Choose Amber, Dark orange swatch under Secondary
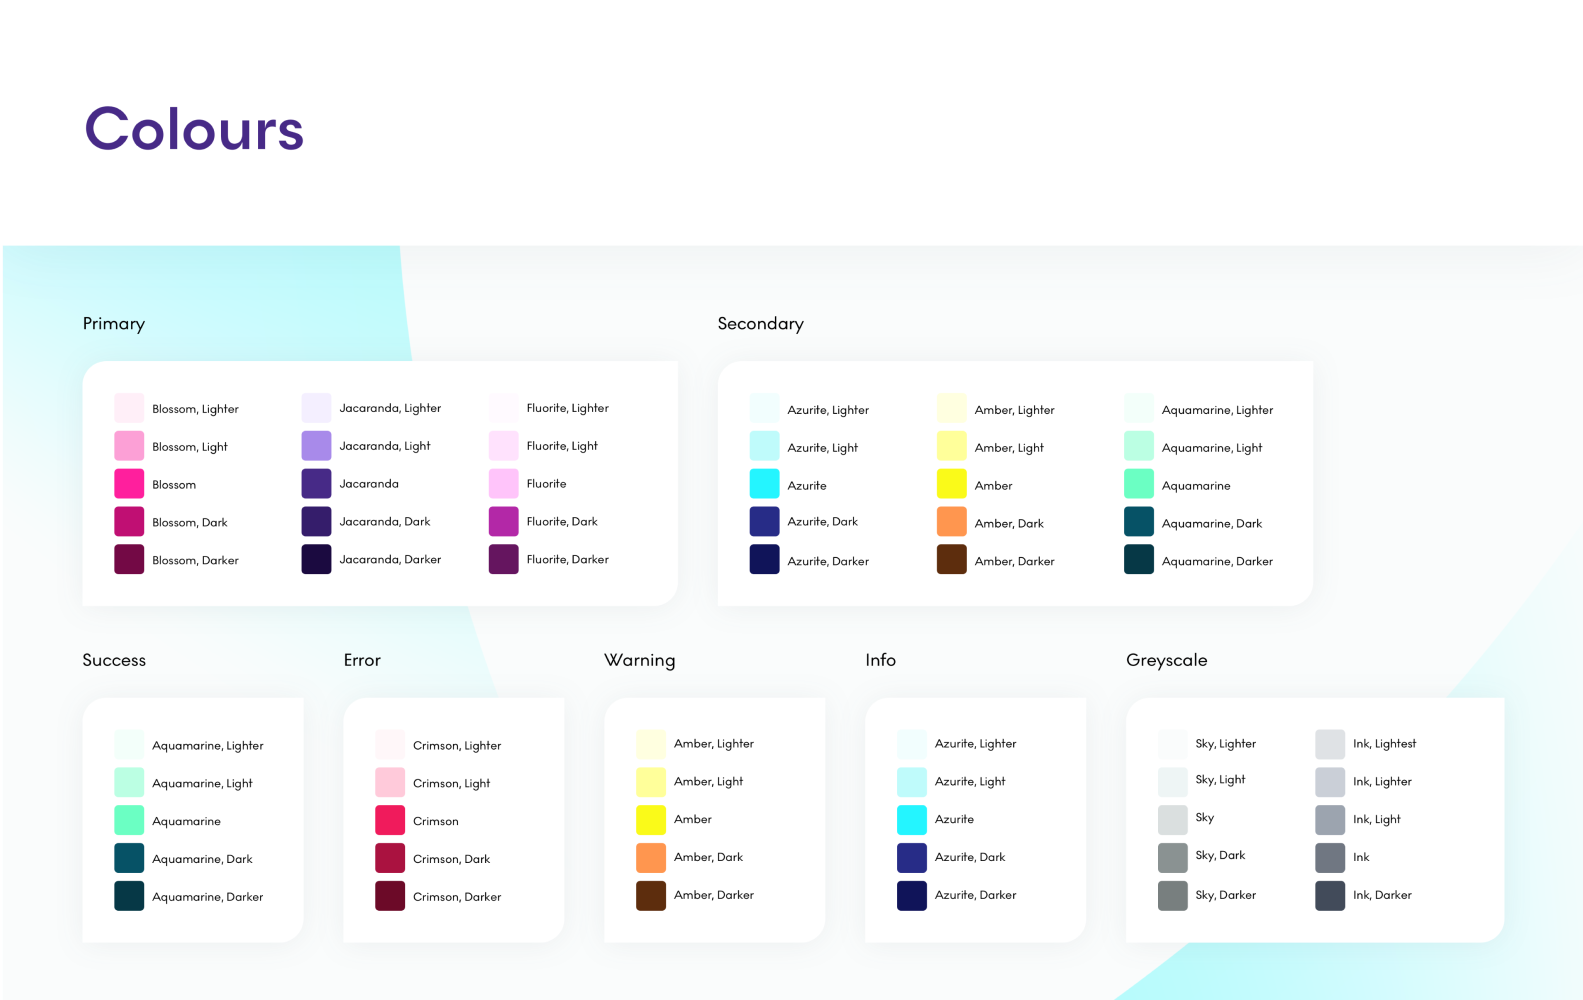 (951, 522)
